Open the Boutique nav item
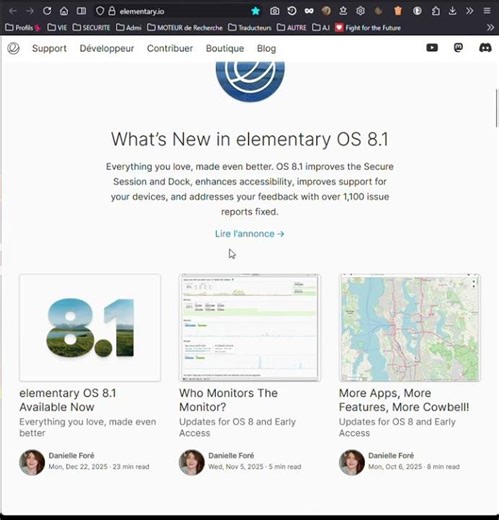 pos(225,48)
